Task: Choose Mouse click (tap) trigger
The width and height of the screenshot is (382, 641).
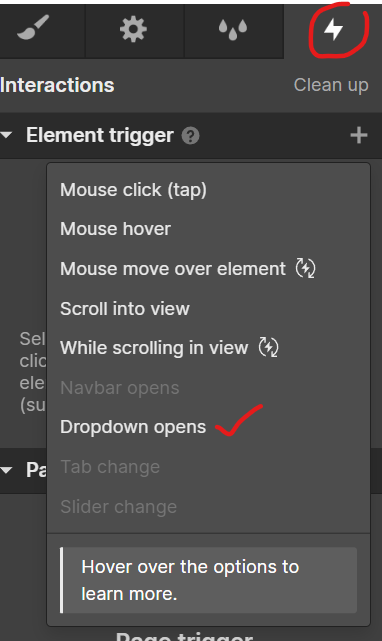Action: pos(133,190)
